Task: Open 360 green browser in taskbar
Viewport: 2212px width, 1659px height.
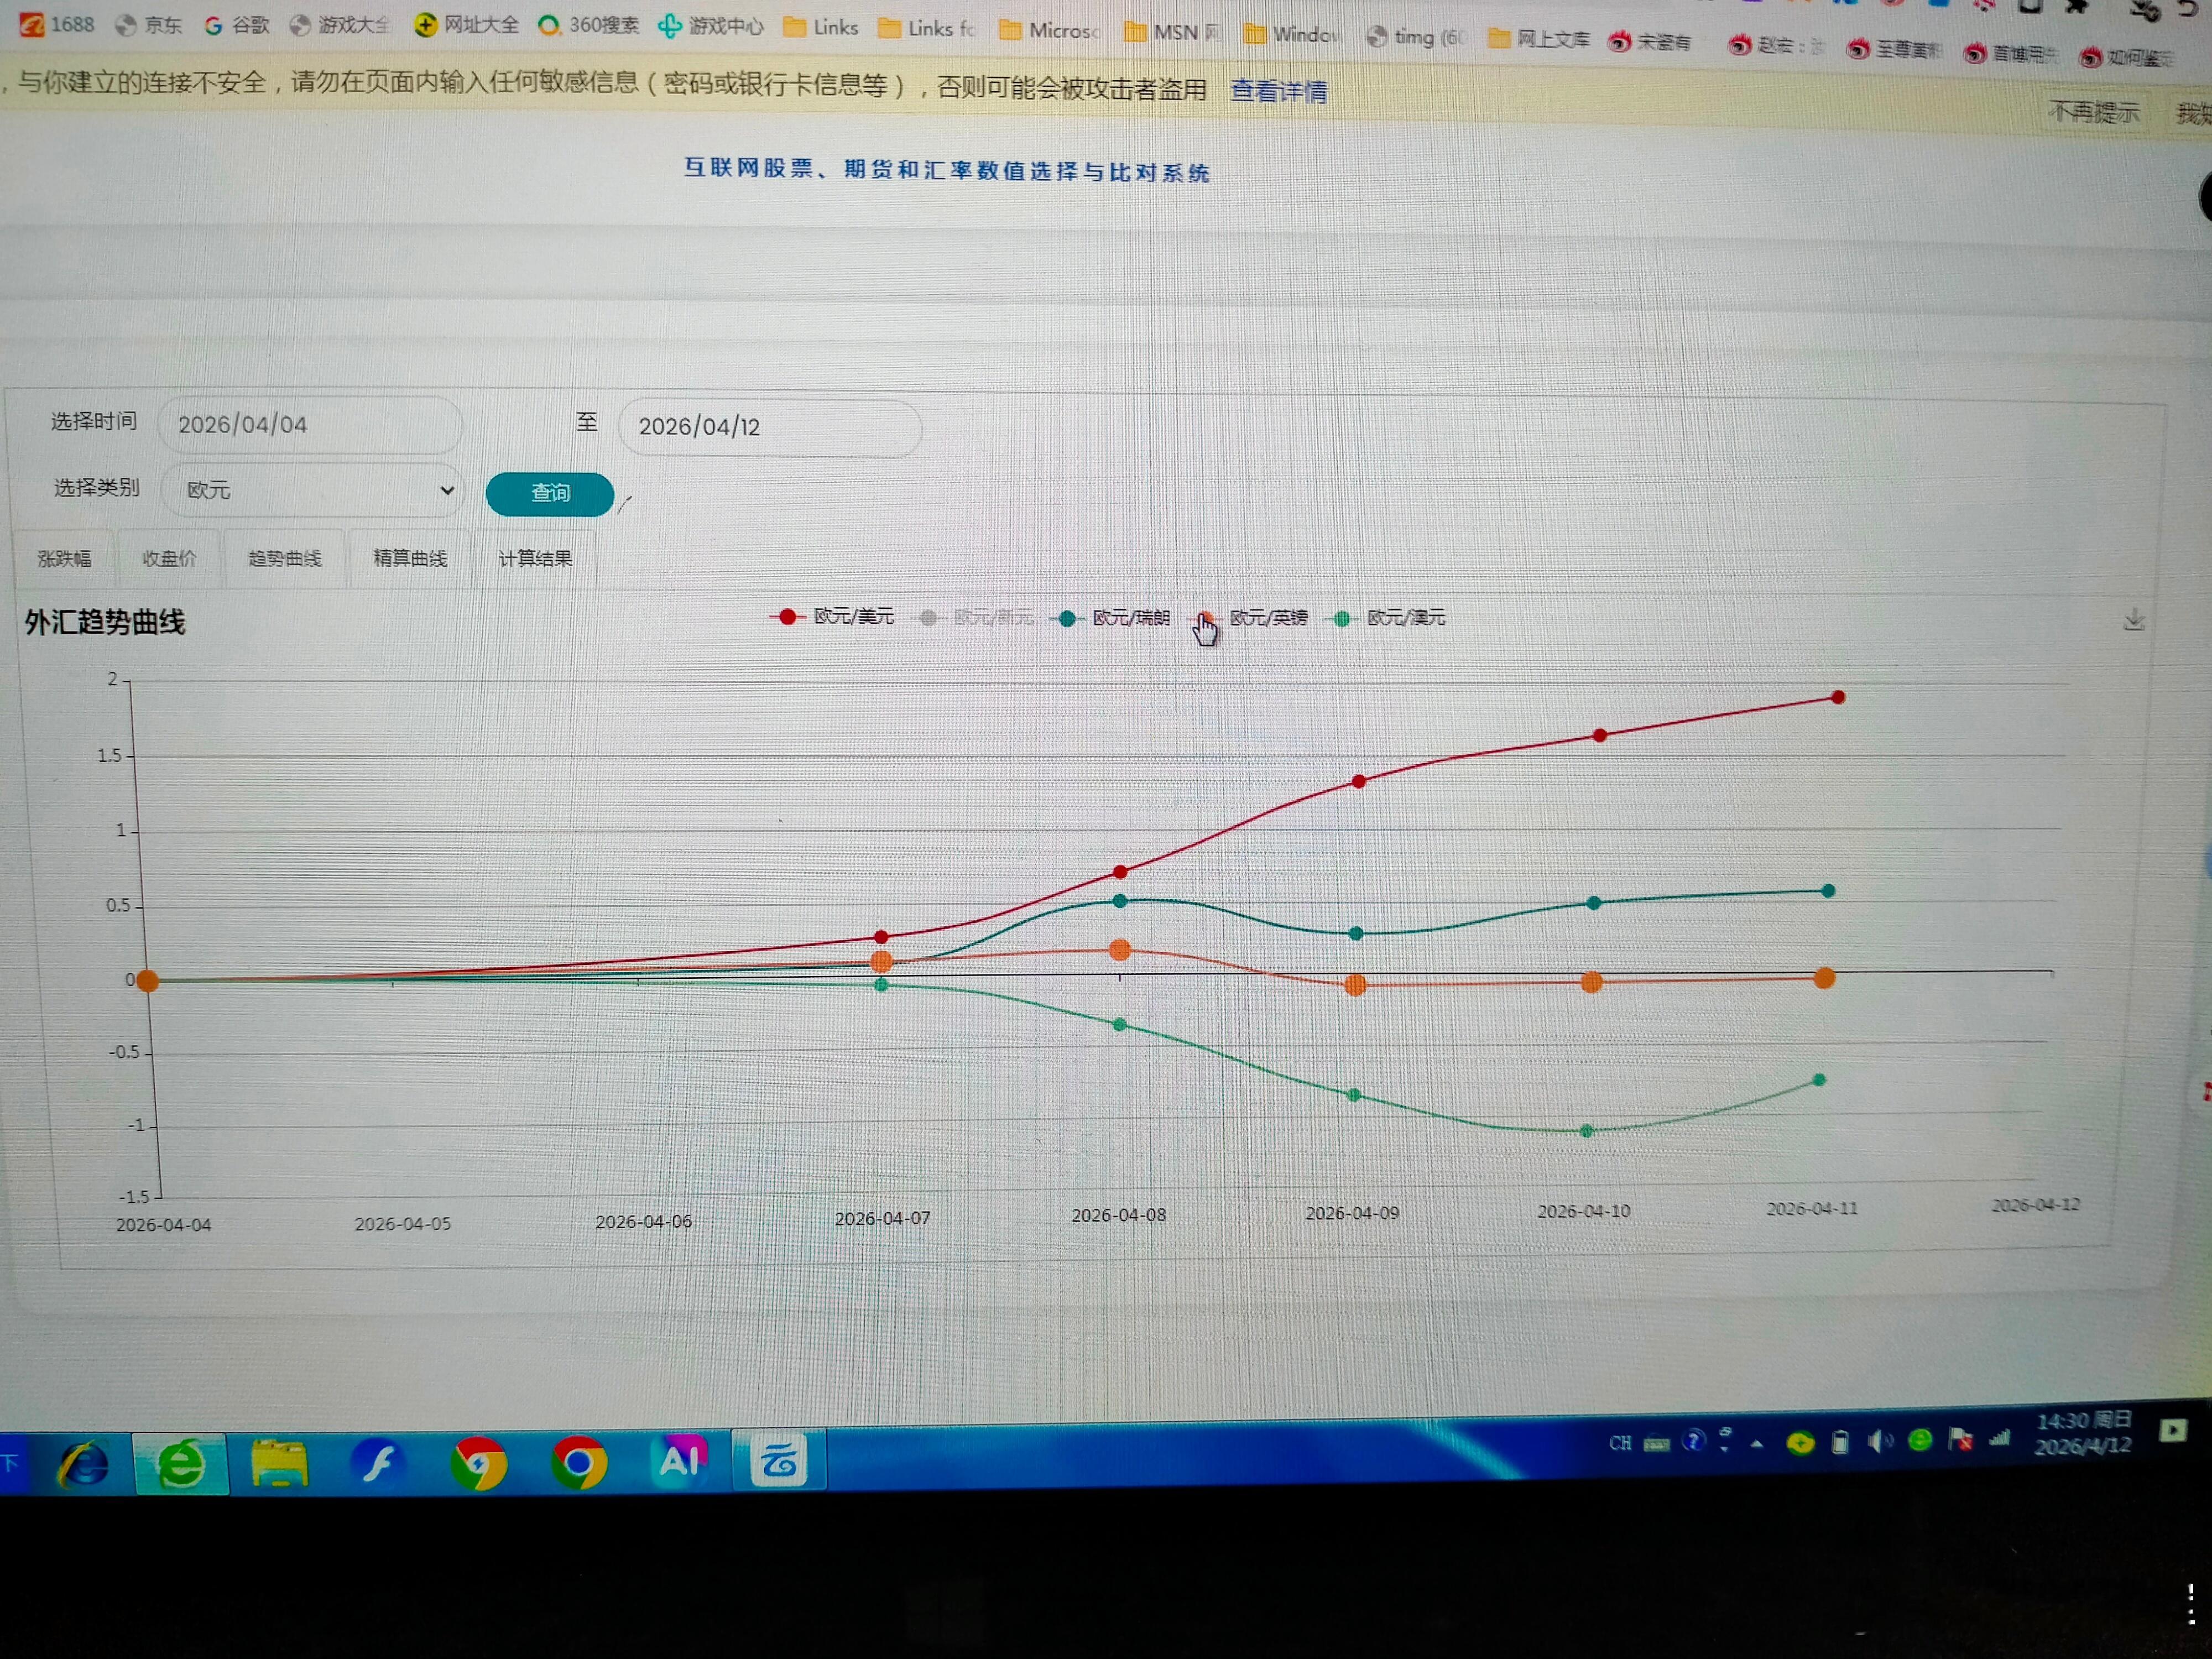Action: tap(181, 1465)
